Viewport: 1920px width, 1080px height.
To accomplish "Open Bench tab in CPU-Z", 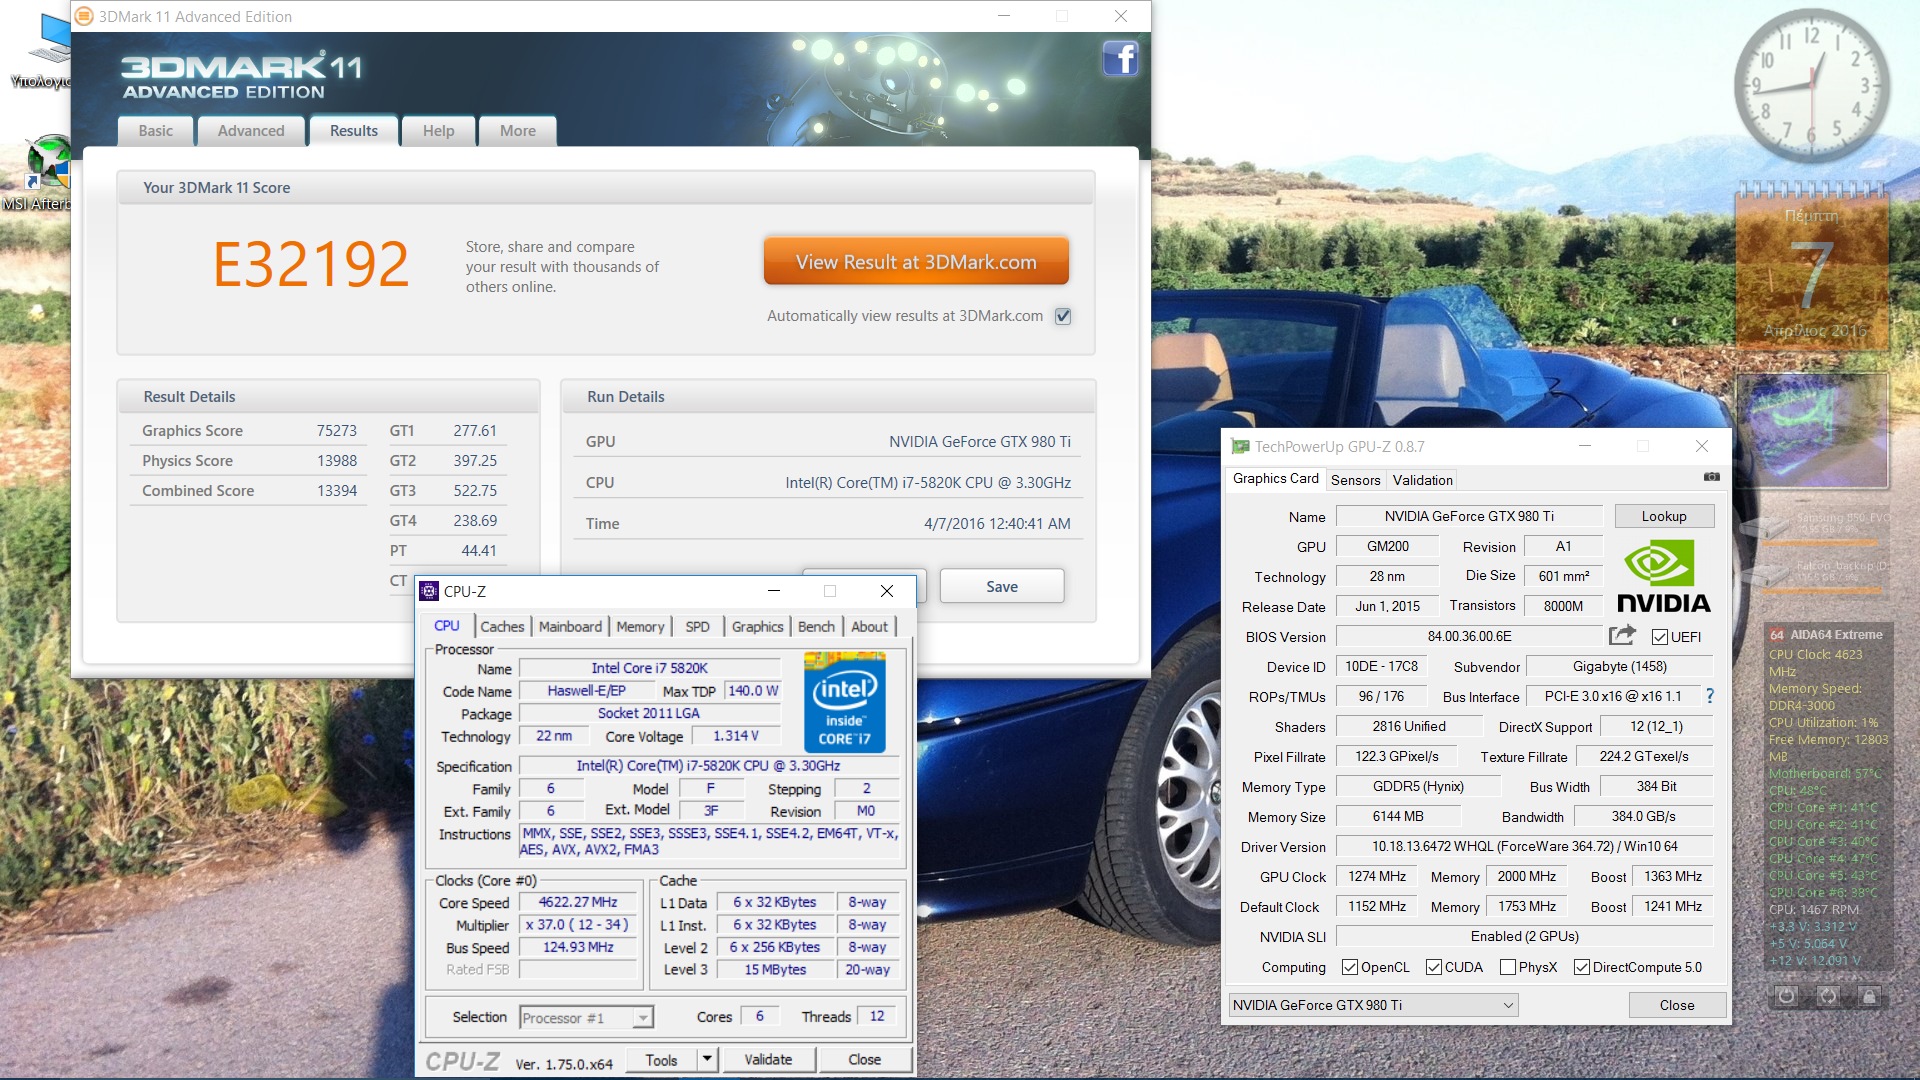I will coord(816,626).
